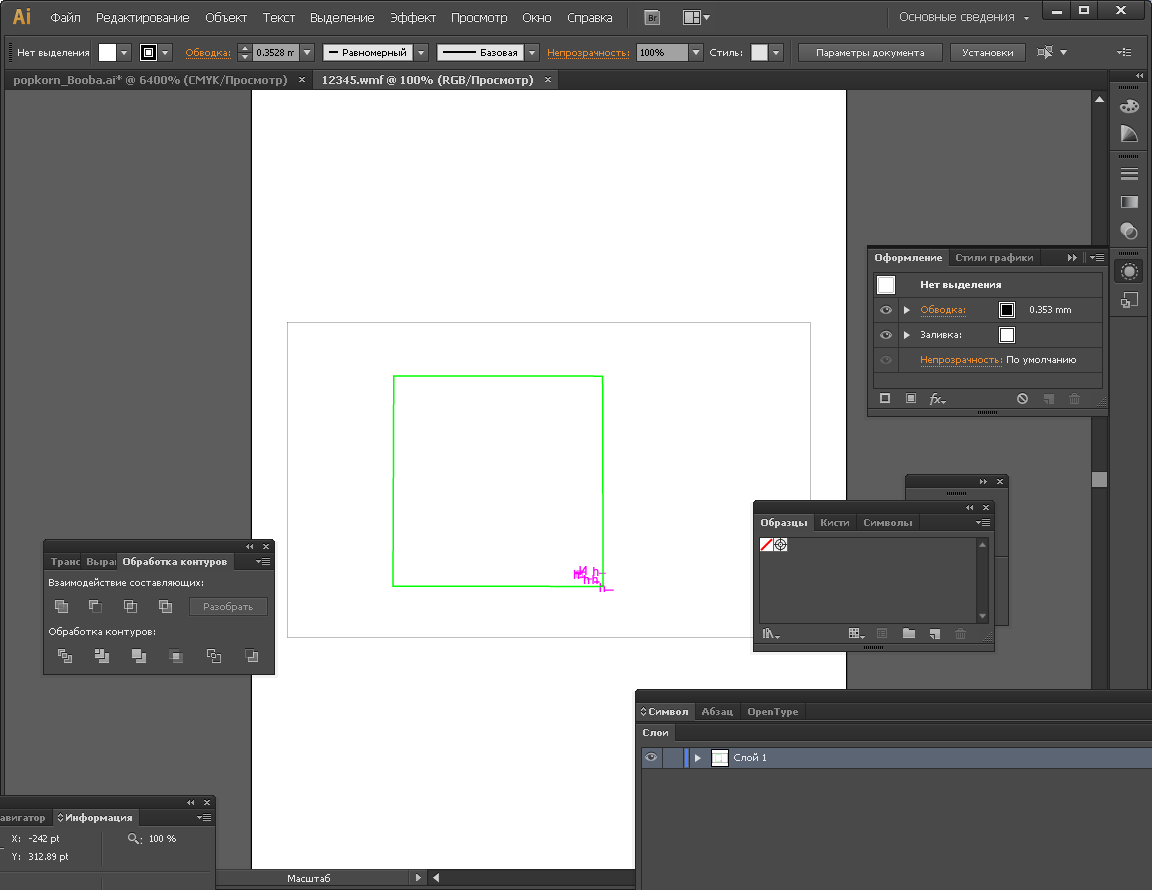The height and width of the screenshot is (890, 1152).
Task: Hide the Заливка attribute using eye icon
Action: [x=885, y=335]
